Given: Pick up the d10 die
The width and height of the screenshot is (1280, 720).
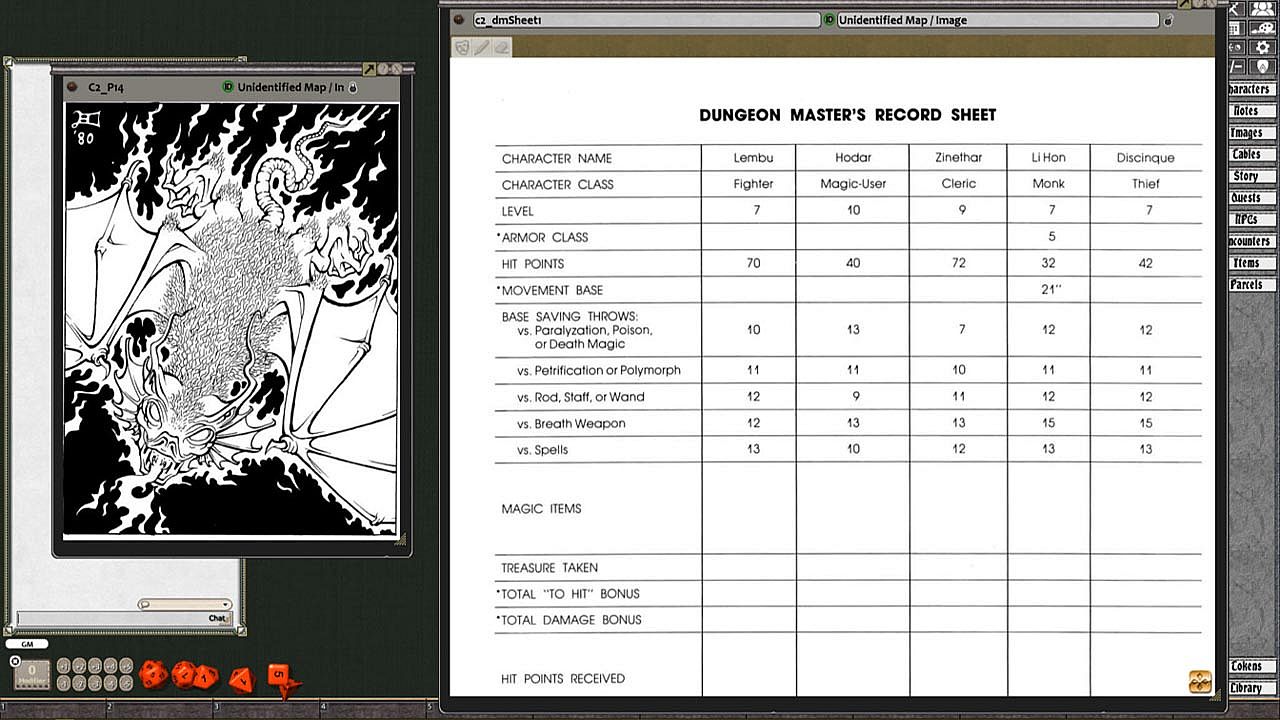Looking at the screenshot, I should click(x=206, y=677).
